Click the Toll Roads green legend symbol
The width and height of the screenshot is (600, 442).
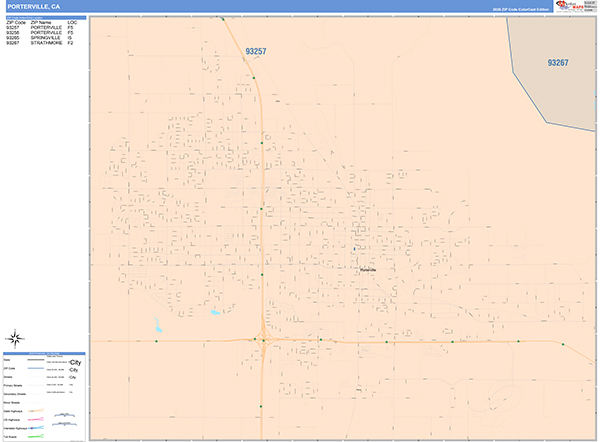pyautogui.click(x=36, y=436)
